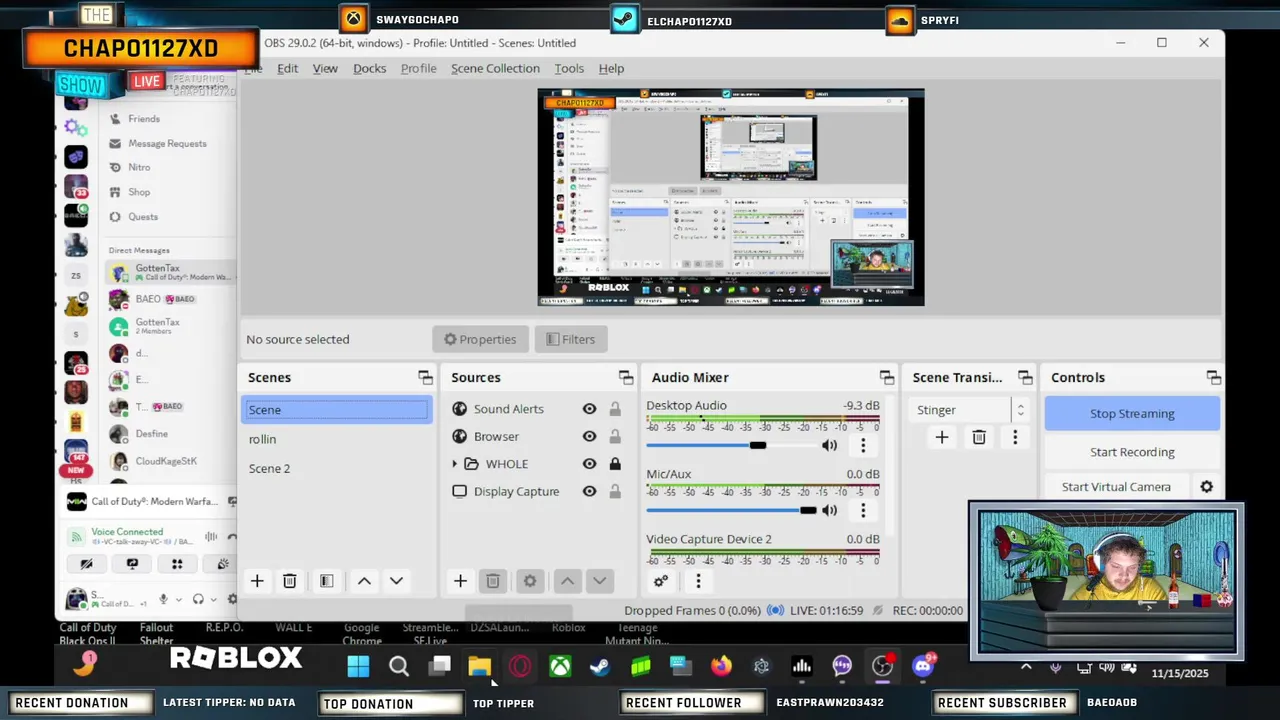The width and height of the screenshot is (1280, 720).
Task: Click Start Recording button
Action: tap(1132, 452)
